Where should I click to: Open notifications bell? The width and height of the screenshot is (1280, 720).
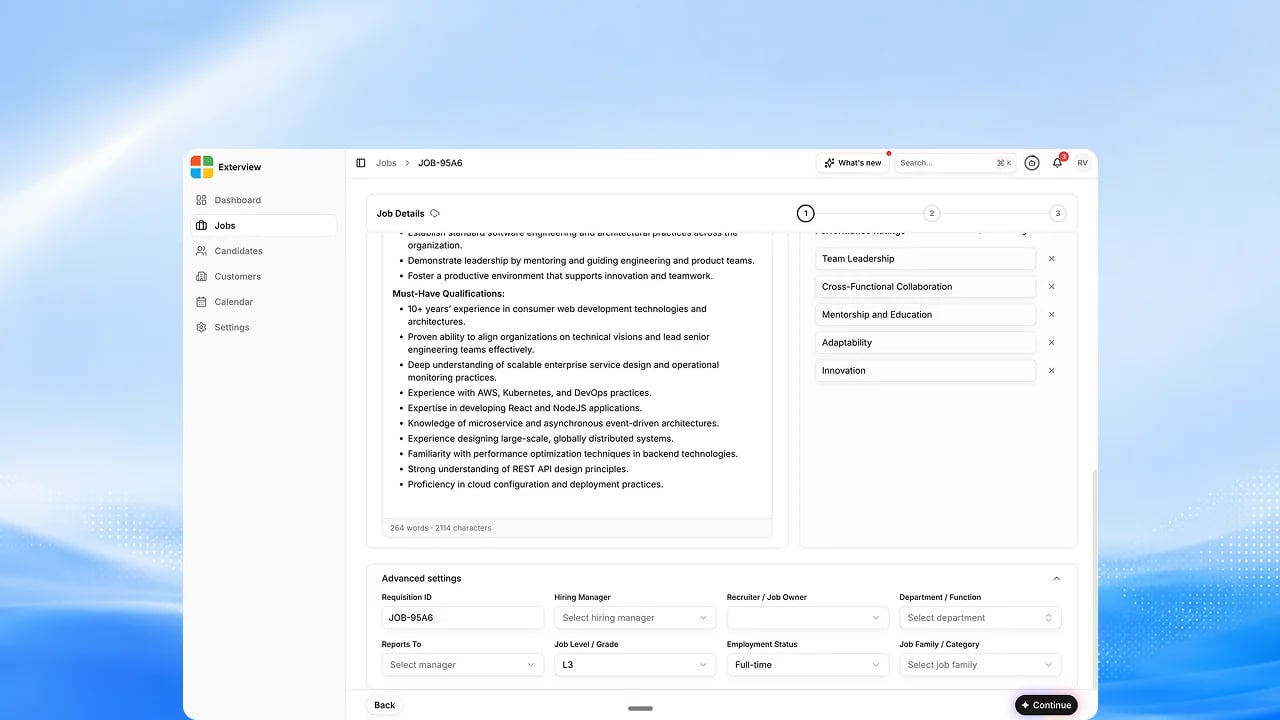pyautogui.click(x=1057, y=163)
